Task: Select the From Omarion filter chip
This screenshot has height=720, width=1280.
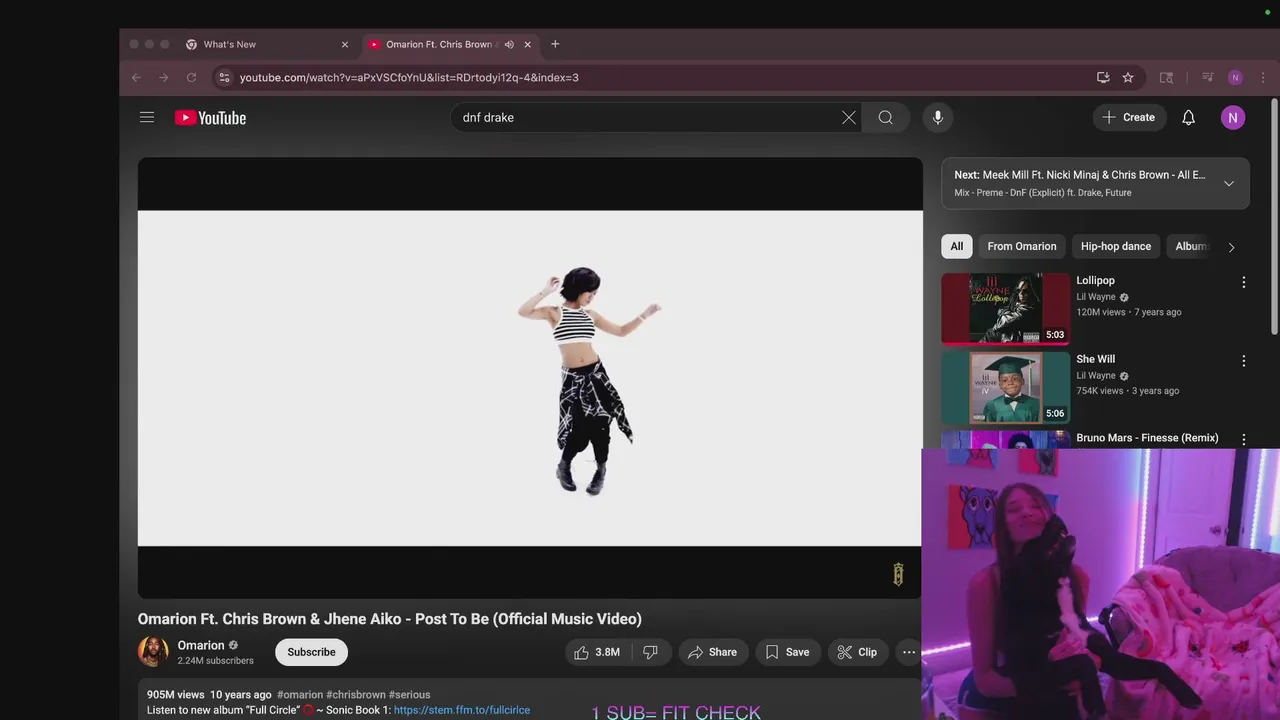Action: tap(1021, 246)
